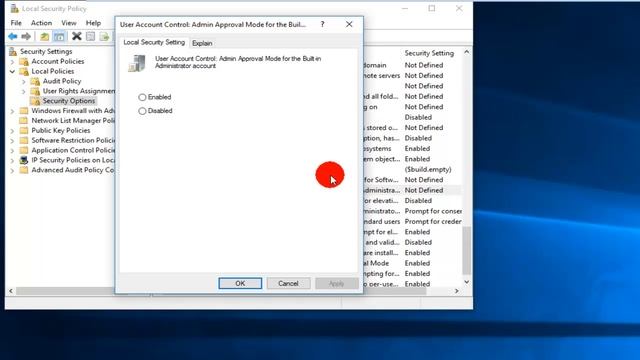Click the Security Options folder icon
Image resolution: width=640 pixels, height=360 pixels.
[36, 101]
